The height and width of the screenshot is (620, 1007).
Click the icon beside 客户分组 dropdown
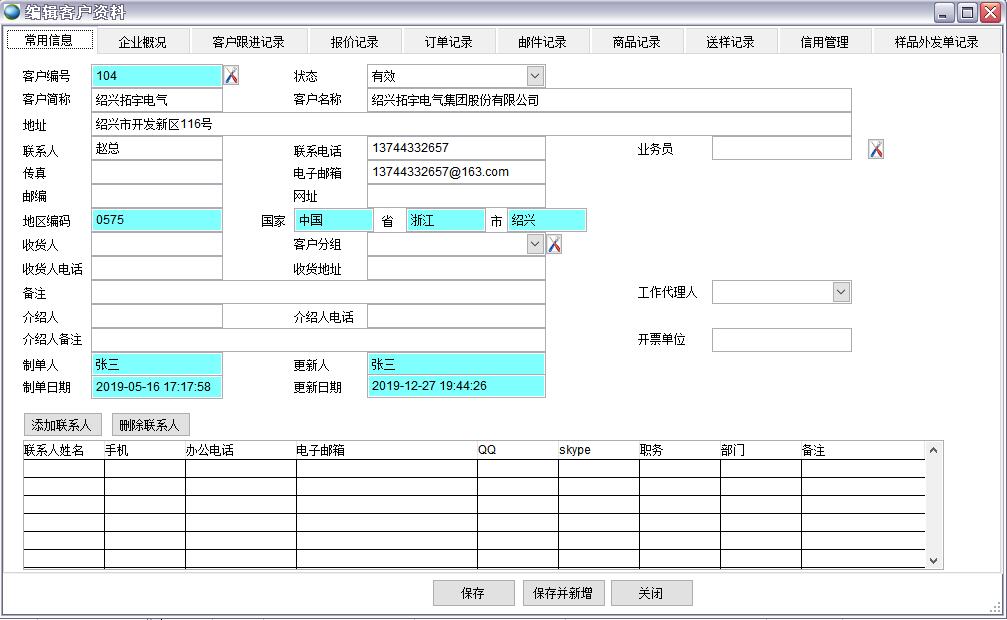pos(555,244)
